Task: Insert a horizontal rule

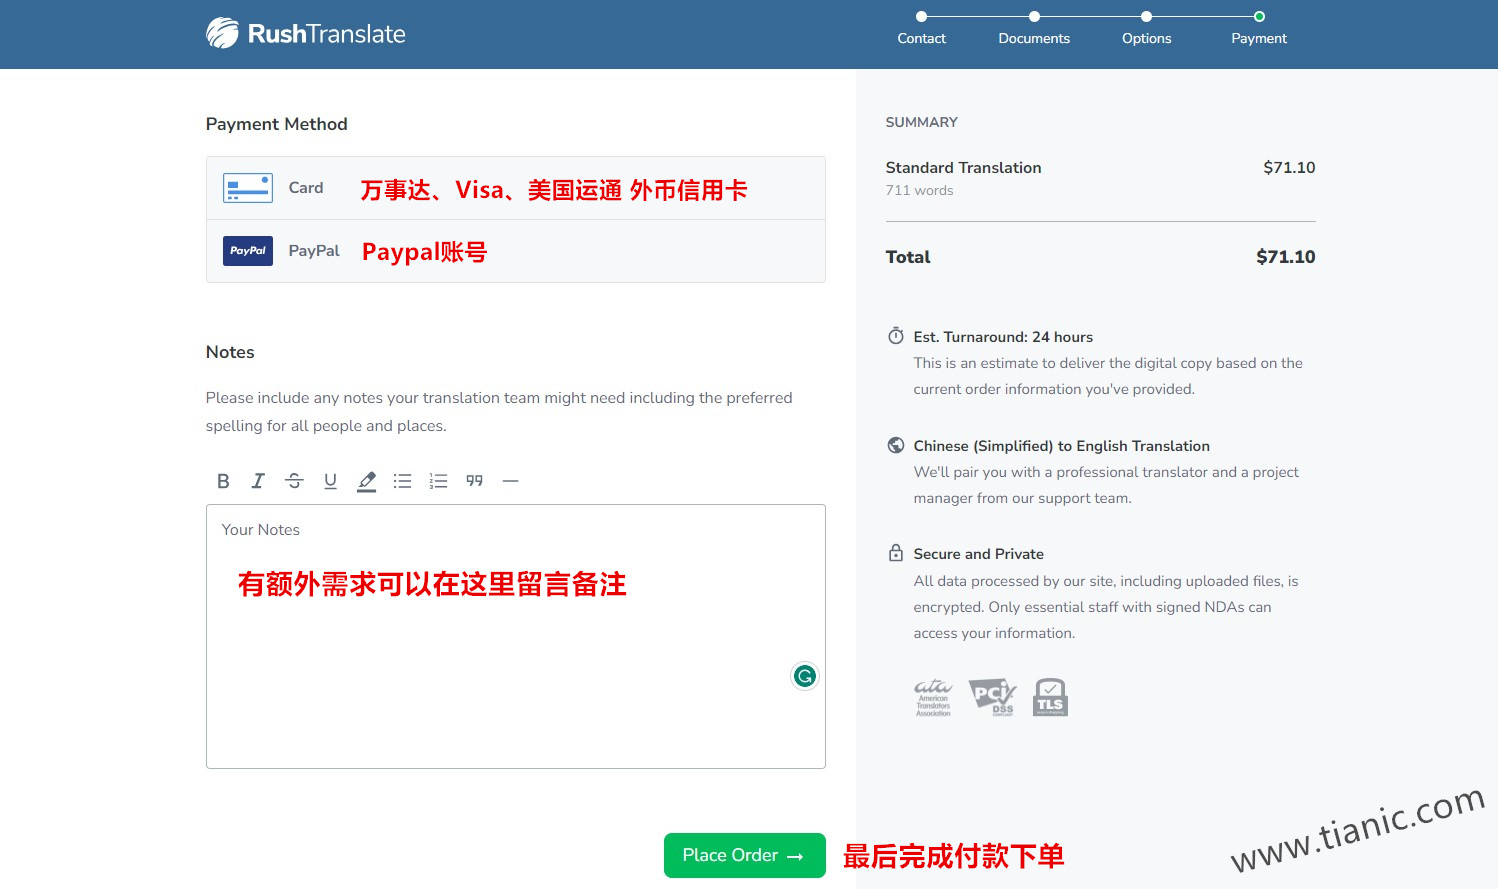Action: (510, 481)
